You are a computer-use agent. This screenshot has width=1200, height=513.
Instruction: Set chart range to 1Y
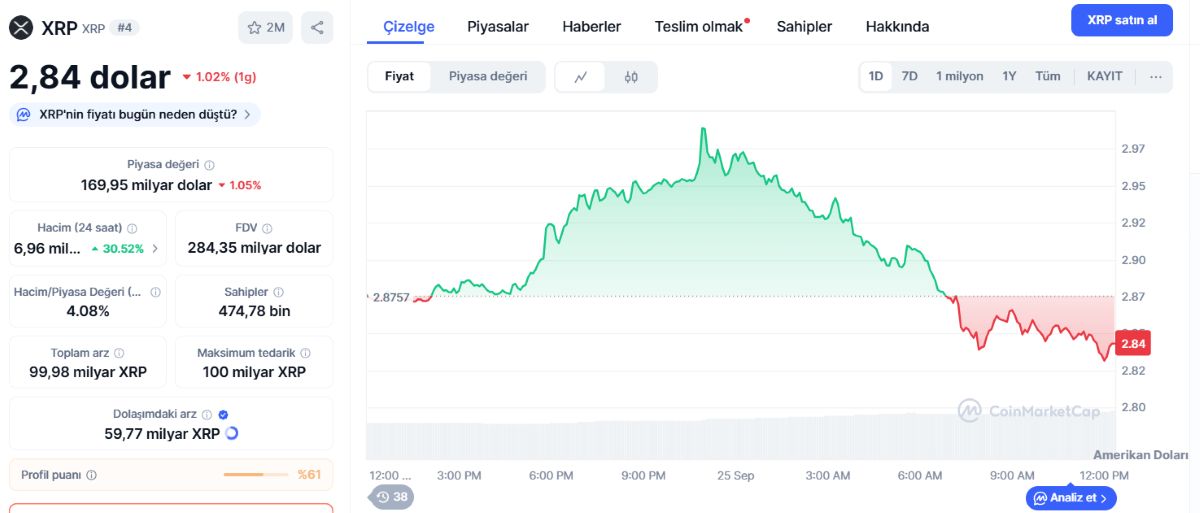click(1010, 77)
